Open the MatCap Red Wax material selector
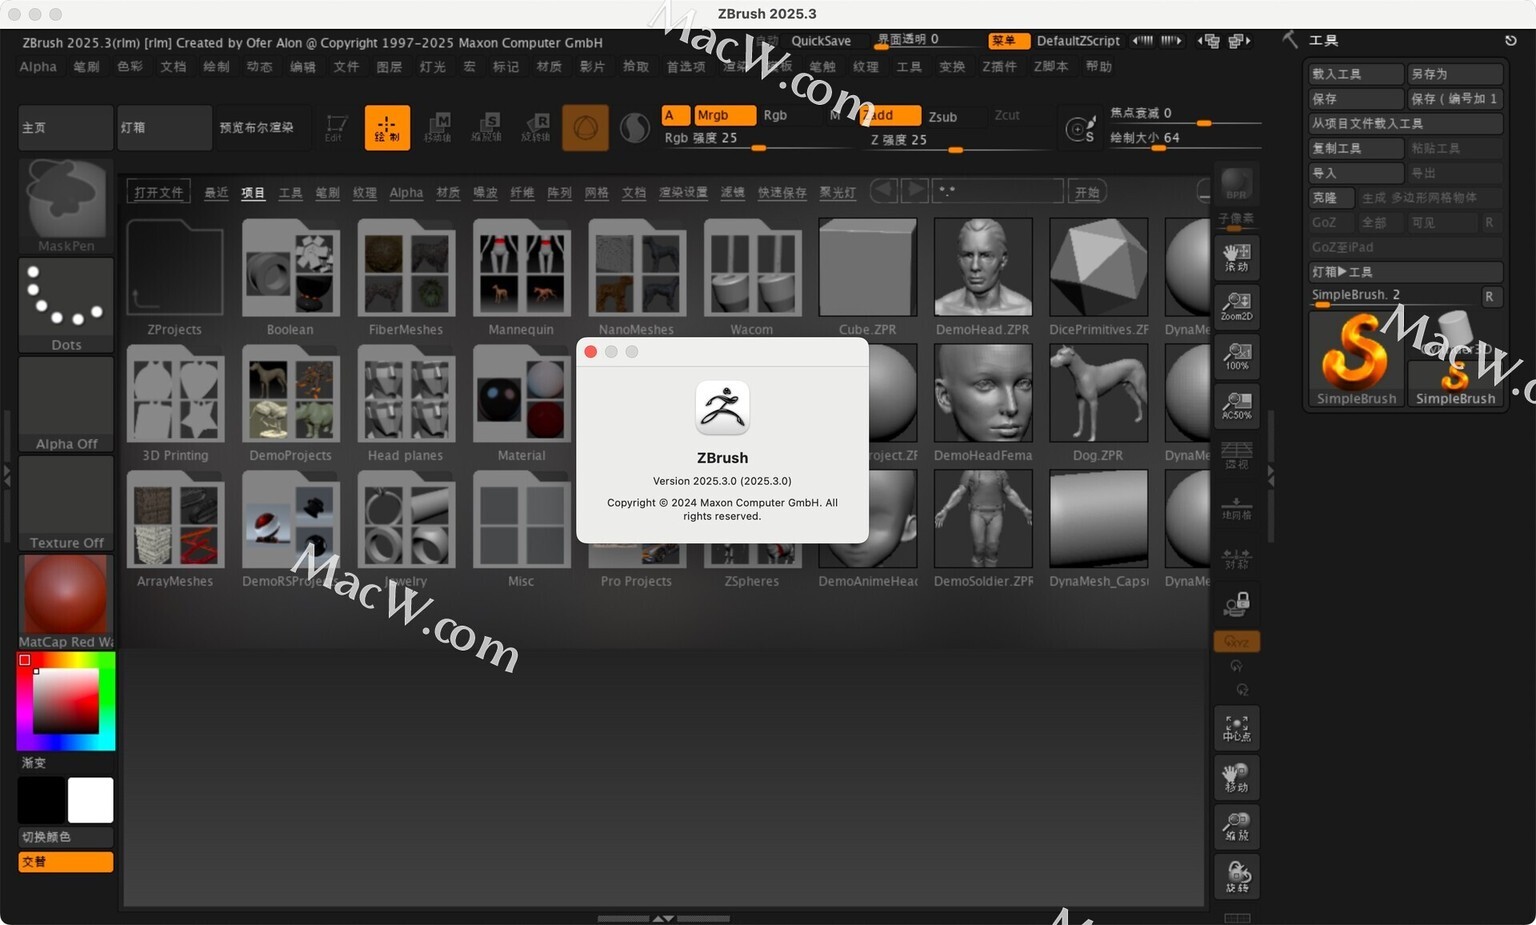 [x=66, y=602]
